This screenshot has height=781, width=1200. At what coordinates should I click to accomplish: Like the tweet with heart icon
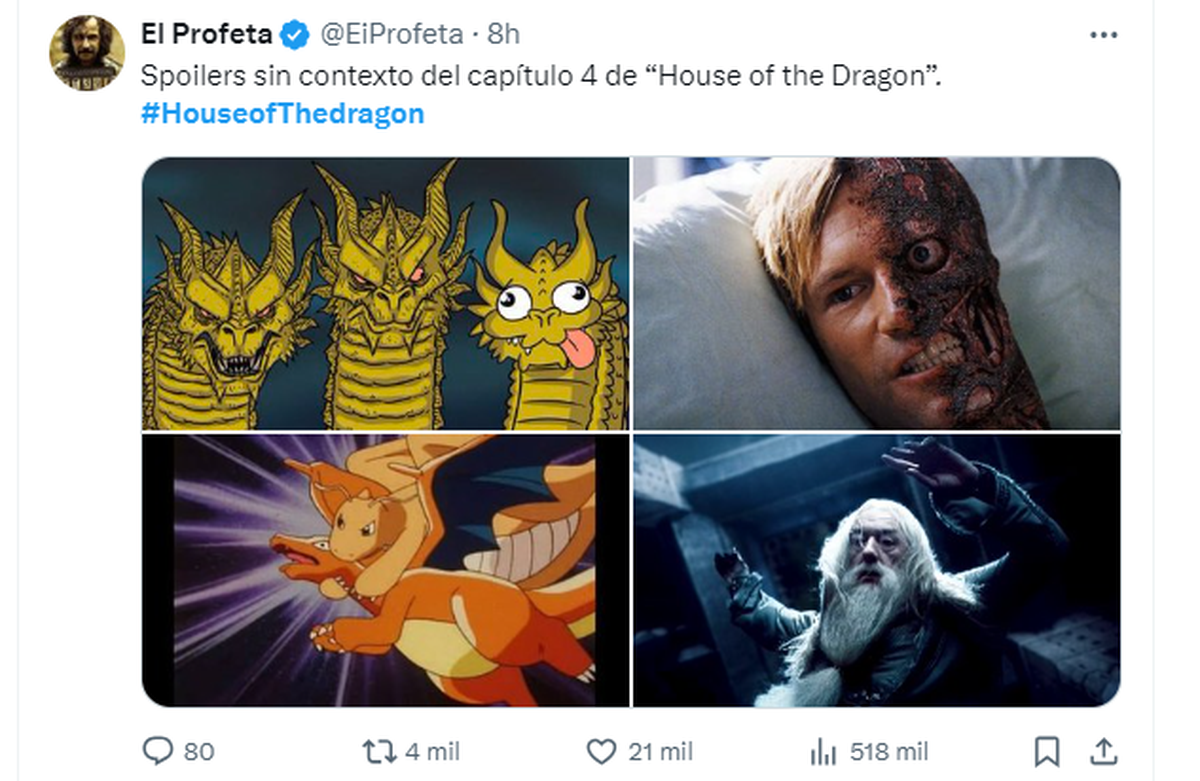pos(600,750)
